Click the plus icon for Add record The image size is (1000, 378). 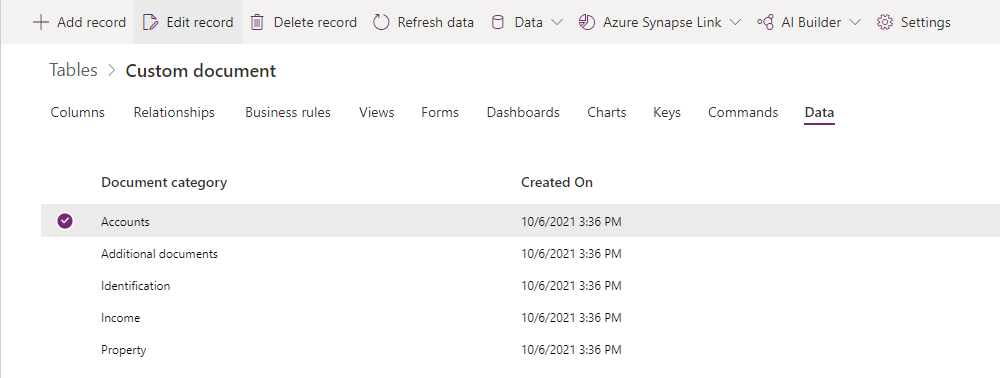point(41,22)
